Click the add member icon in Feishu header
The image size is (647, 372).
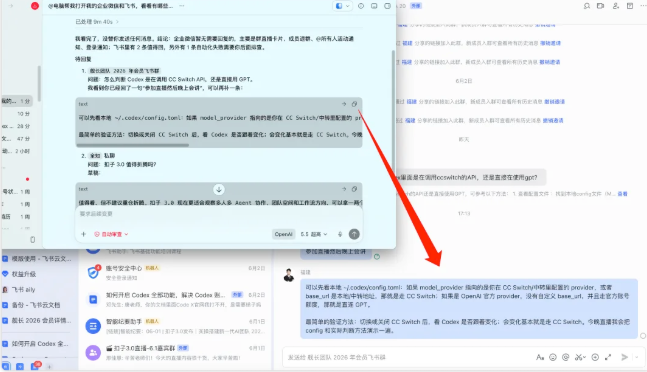[615, 6]
